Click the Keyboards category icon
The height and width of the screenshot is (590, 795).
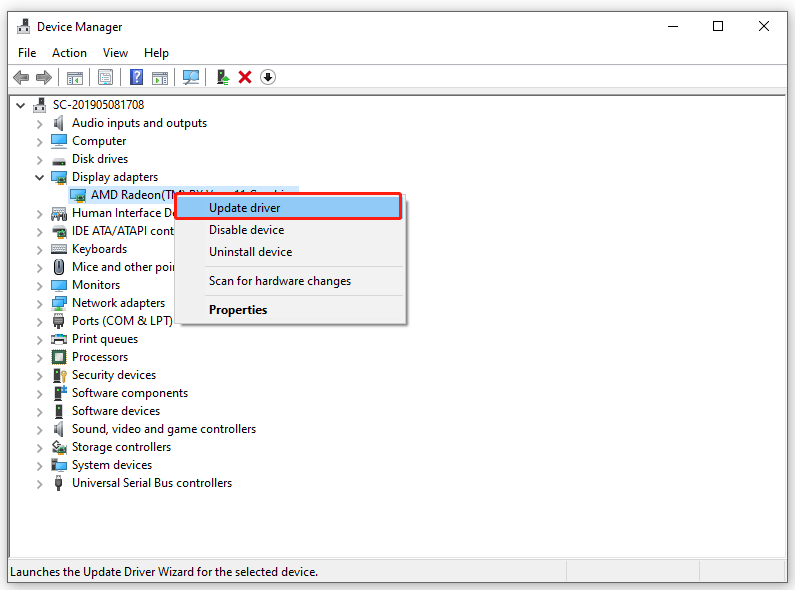click(x=59, y=249)
